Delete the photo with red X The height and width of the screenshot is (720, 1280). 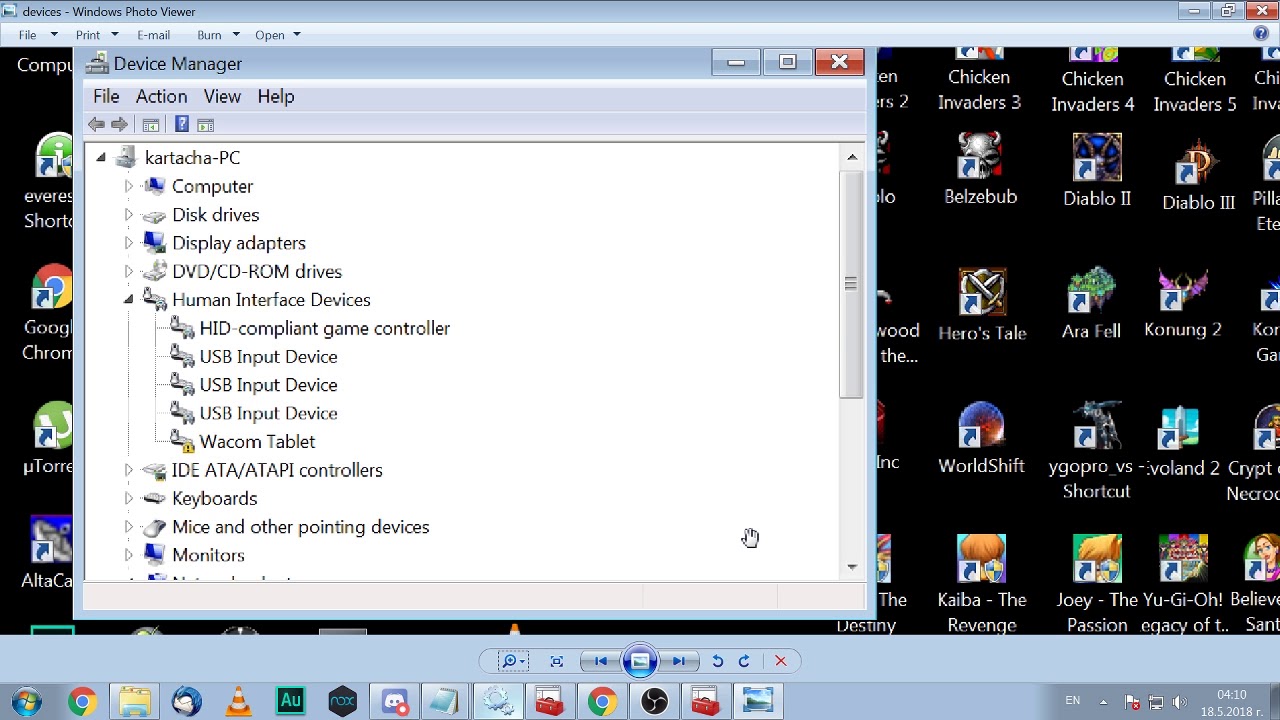(781, 661)
